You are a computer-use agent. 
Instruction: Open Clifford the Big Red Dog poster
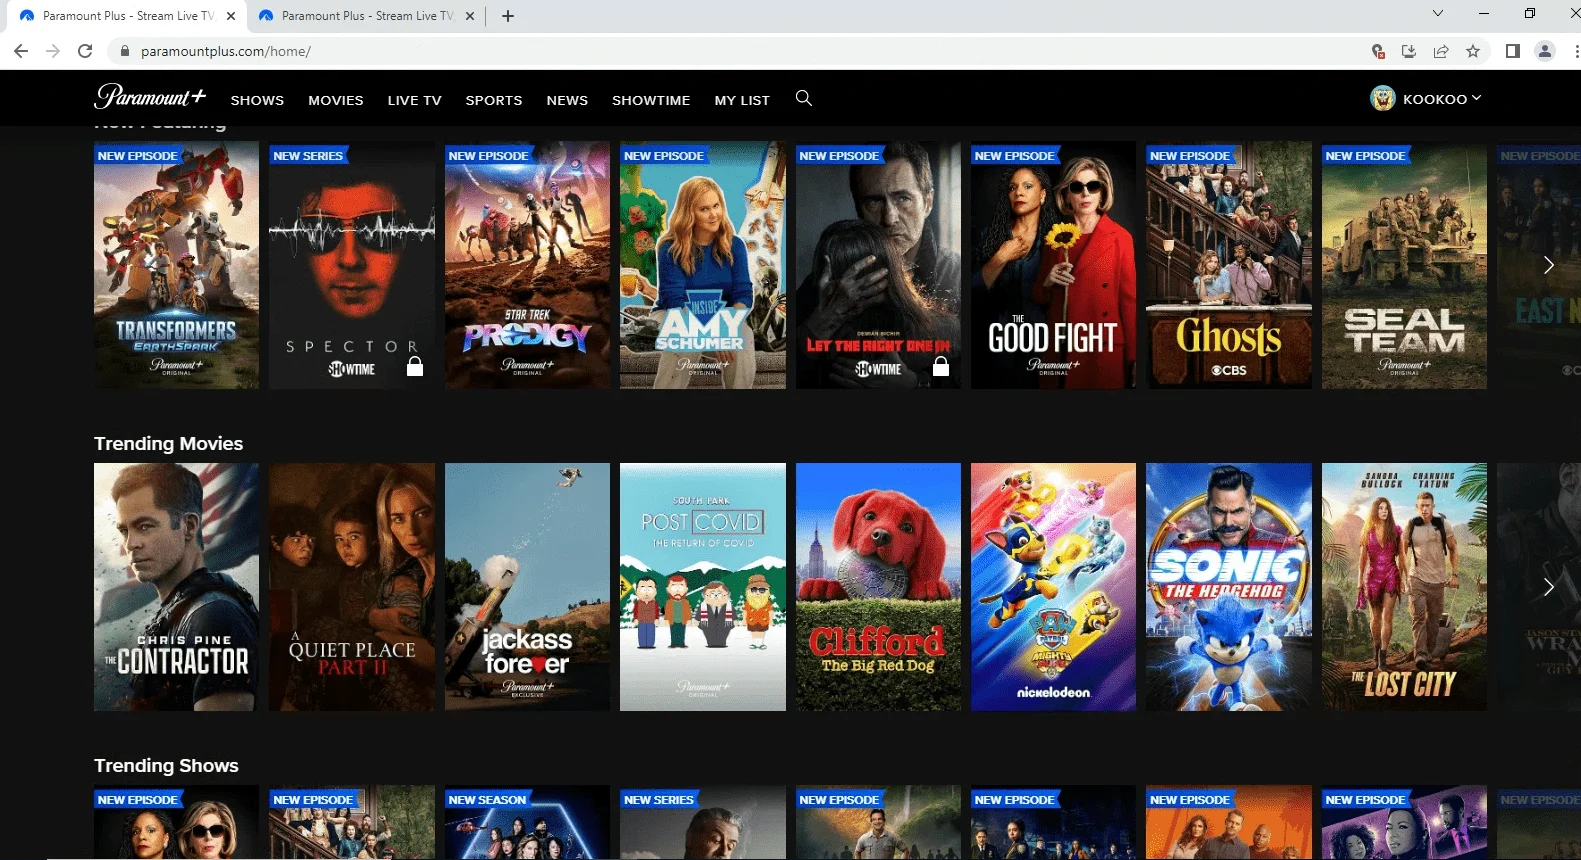(878, 587)
